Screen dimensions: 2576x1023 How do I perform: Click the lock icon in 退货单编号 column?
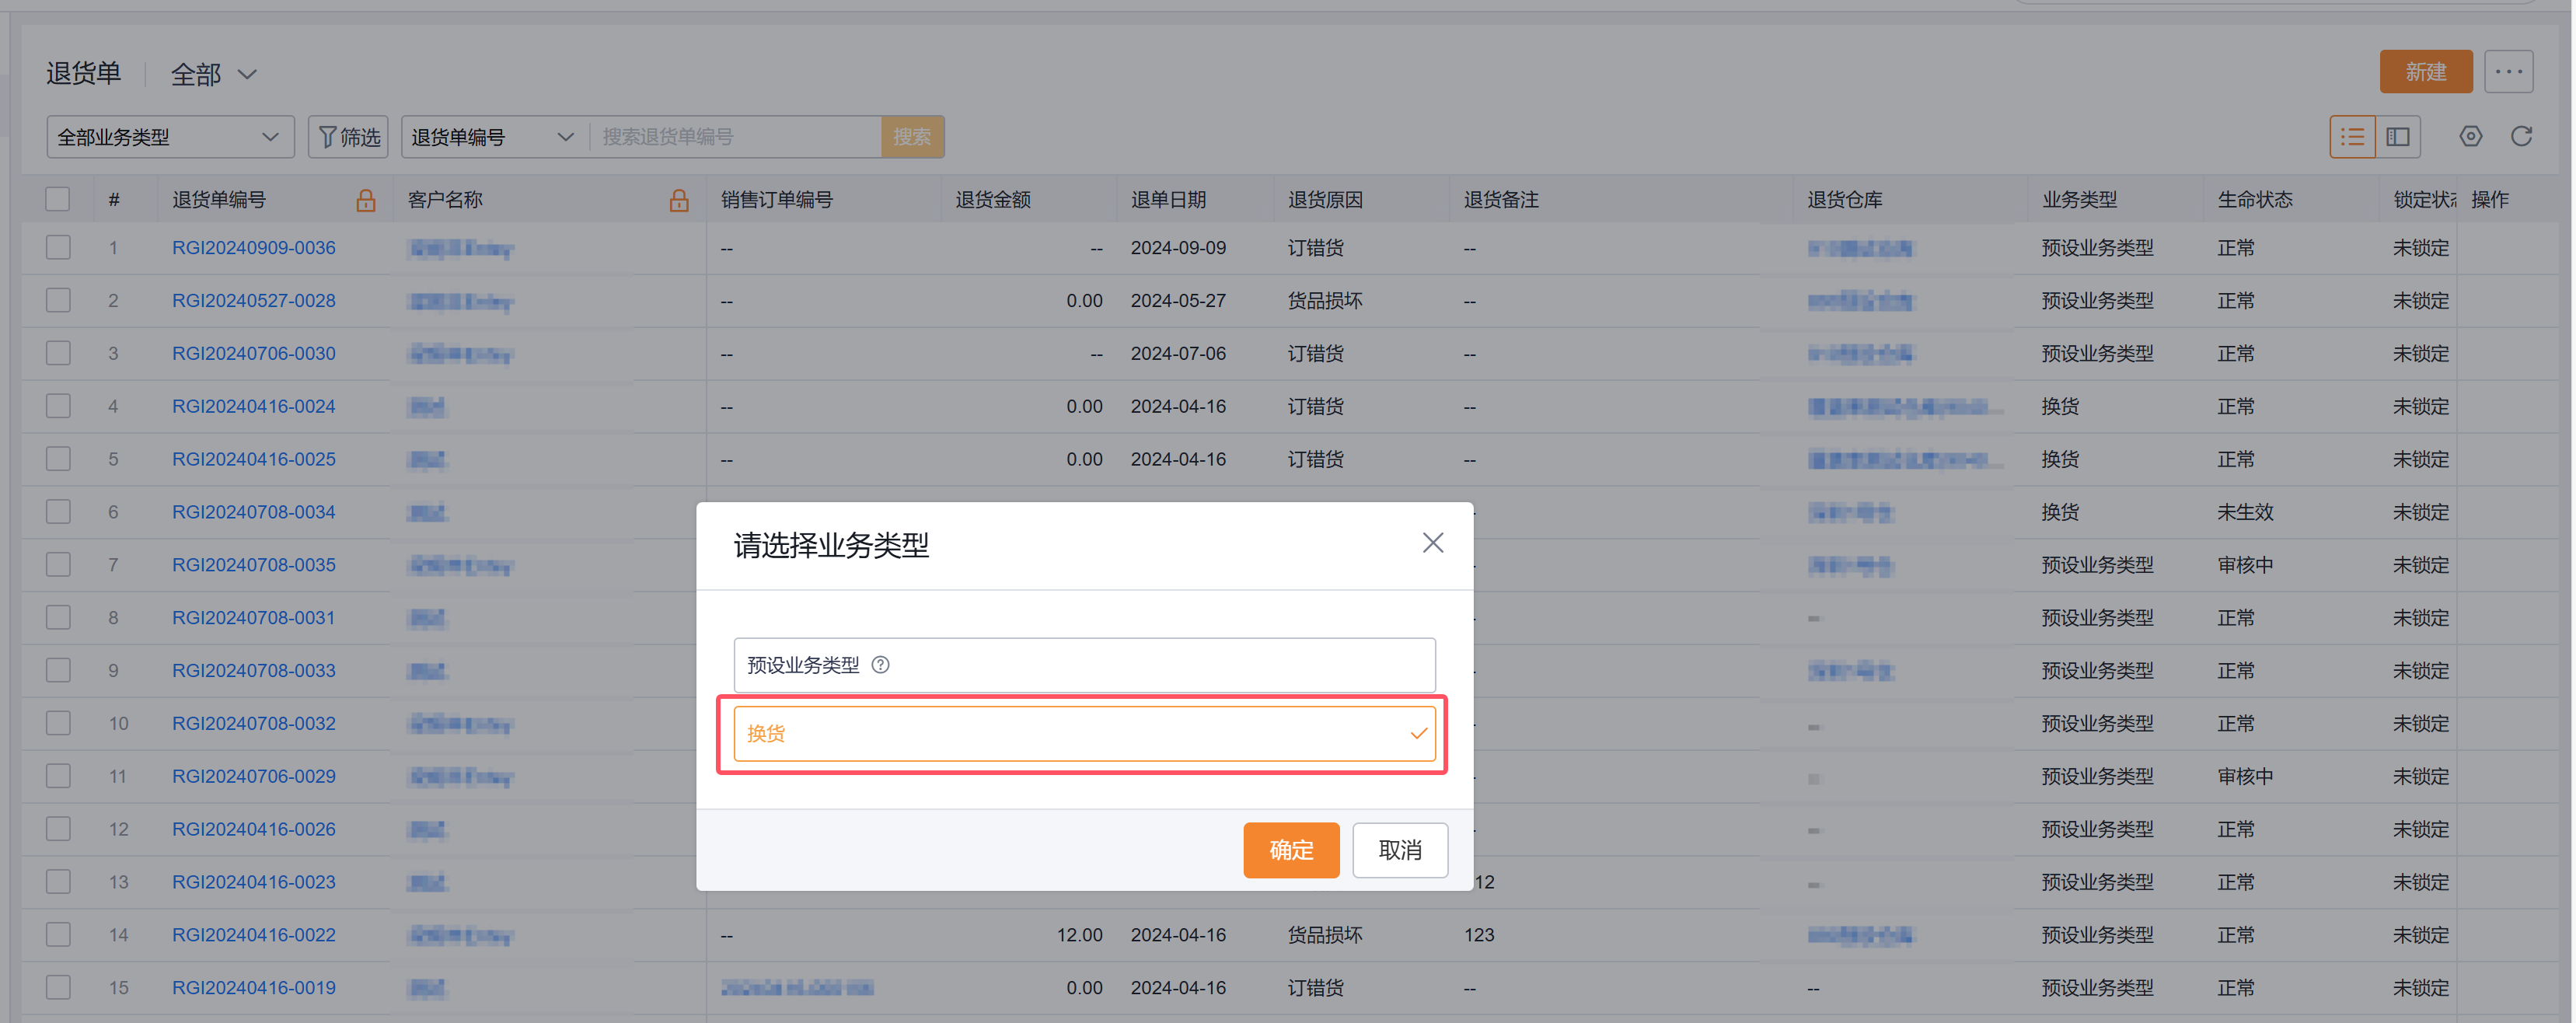366,200
